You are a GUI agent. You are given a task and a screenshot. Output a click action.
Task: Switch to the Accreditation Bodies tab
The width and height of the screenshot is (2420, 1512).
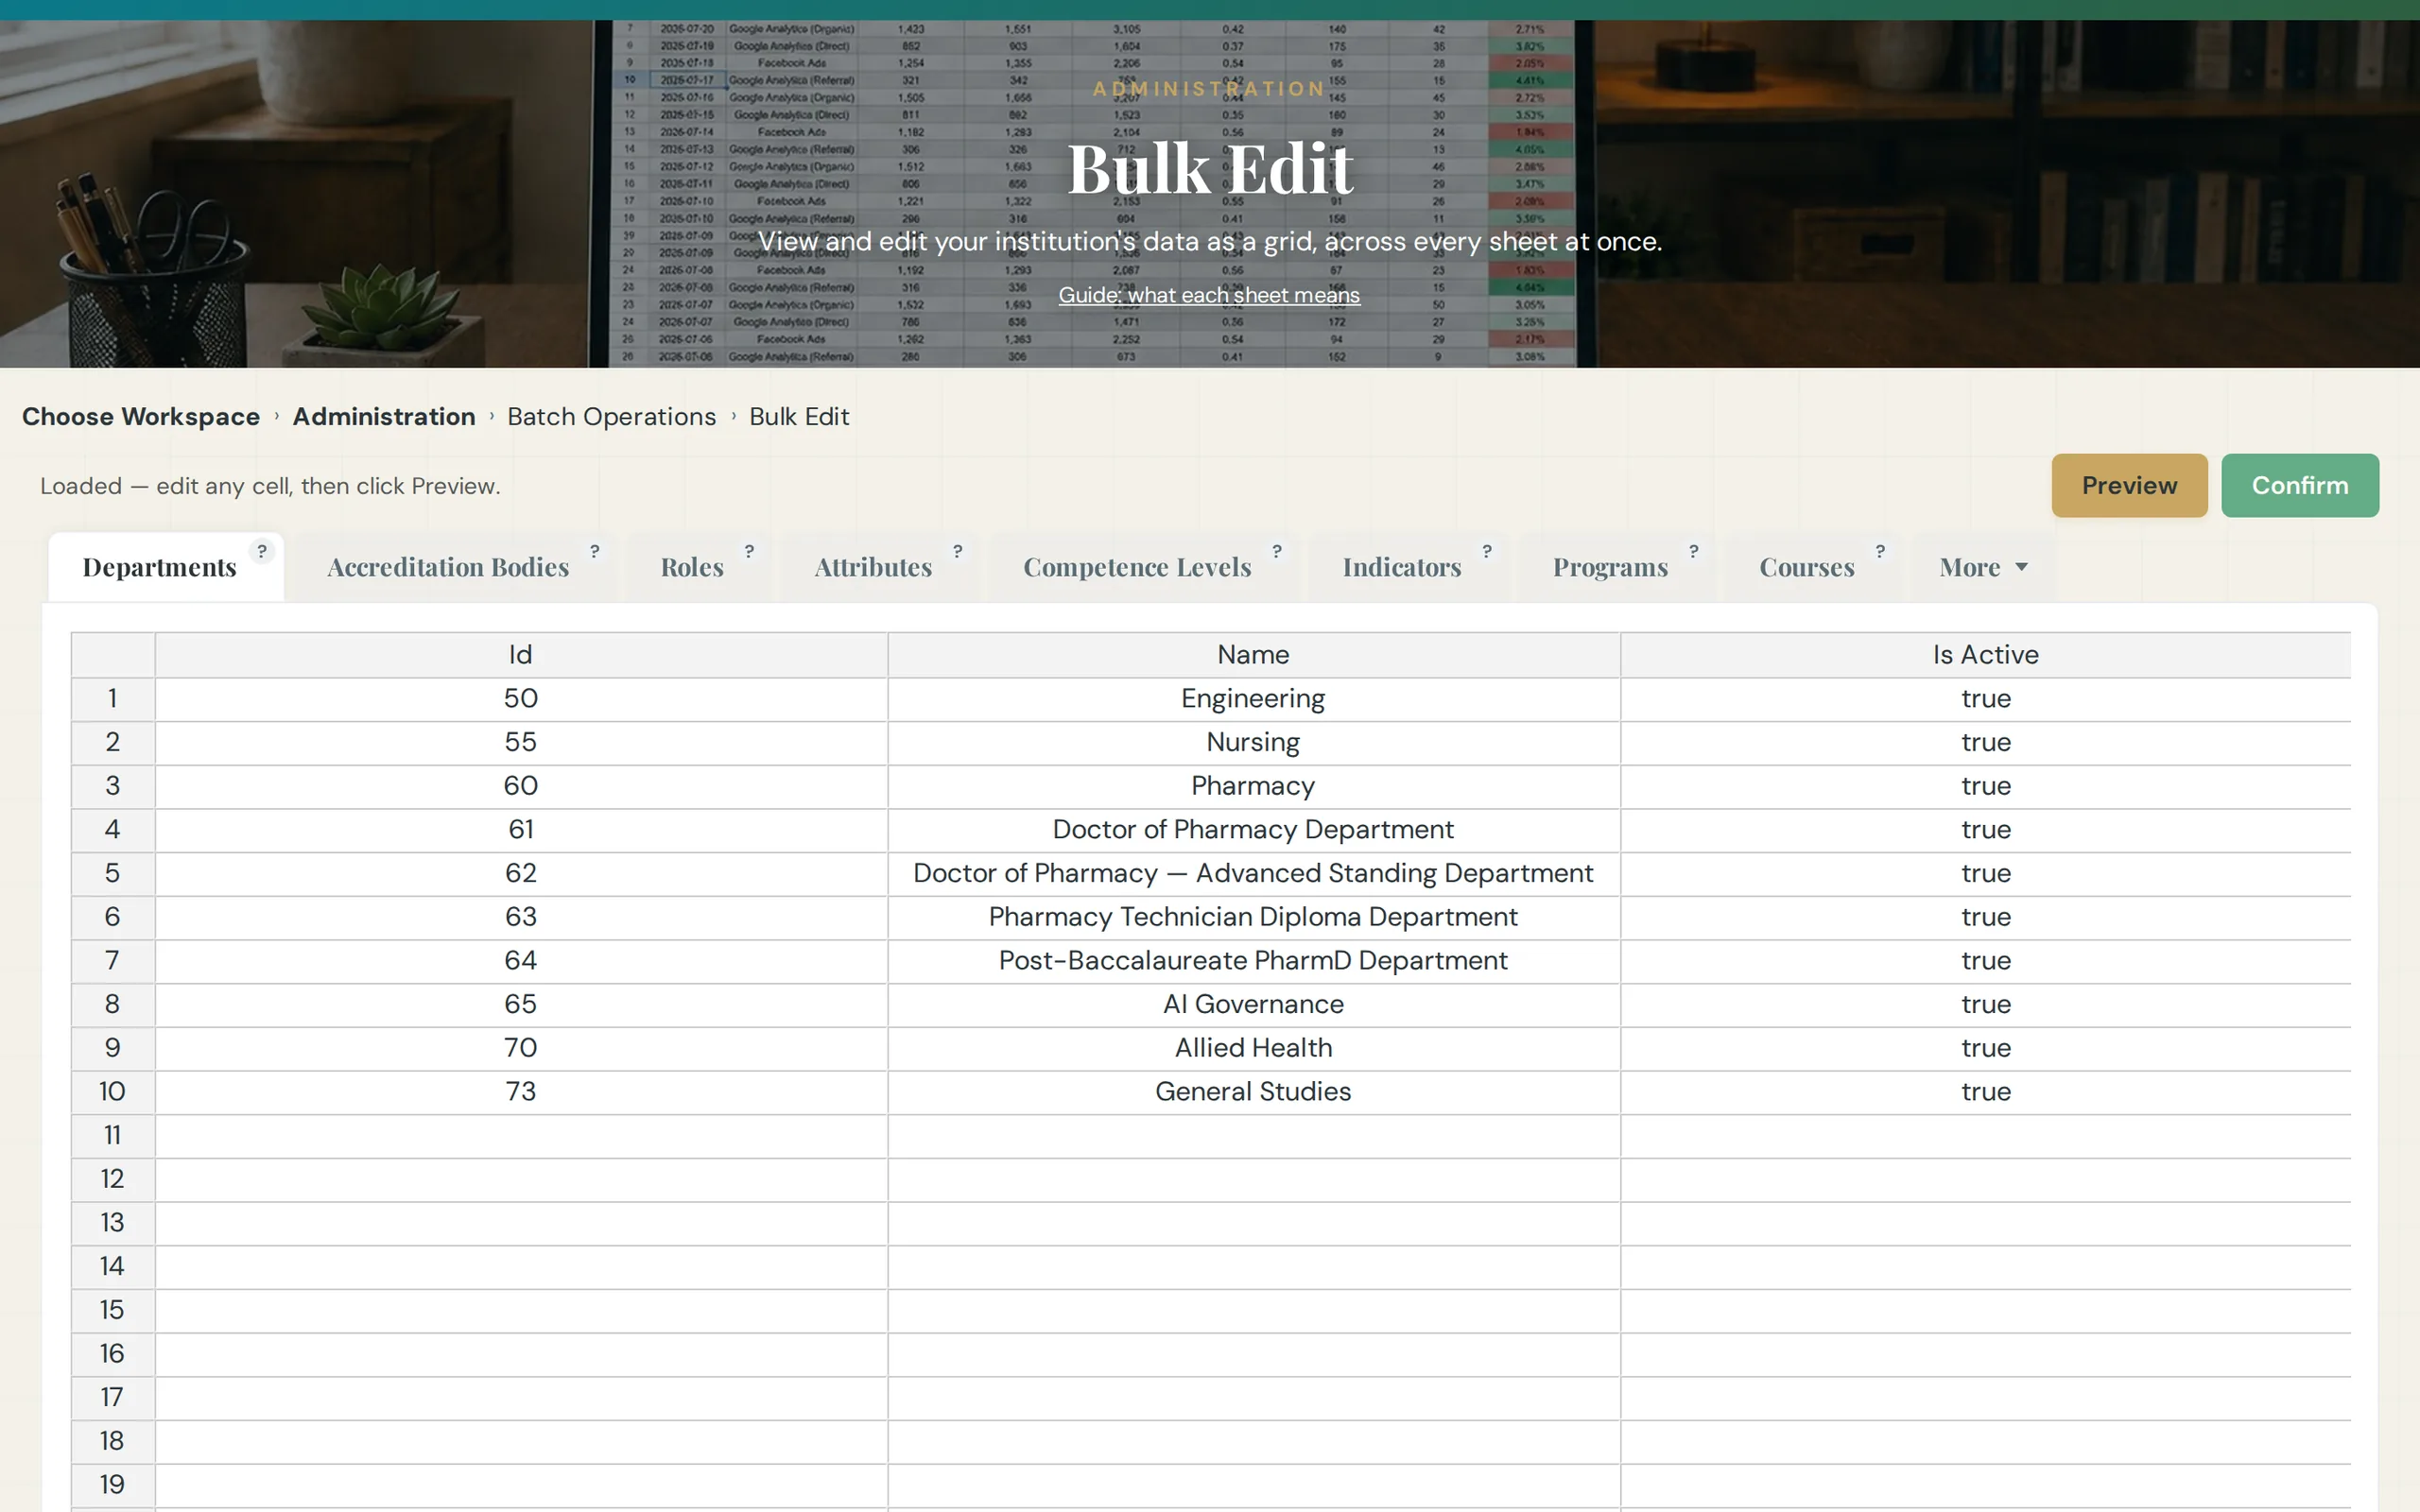click(448, 567)
